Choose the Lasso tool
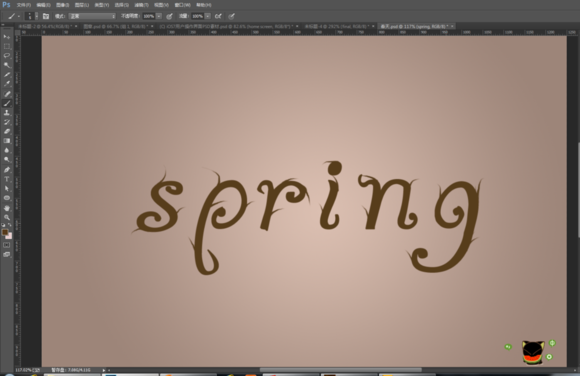The image size is (580, 376). click(7, 56)
